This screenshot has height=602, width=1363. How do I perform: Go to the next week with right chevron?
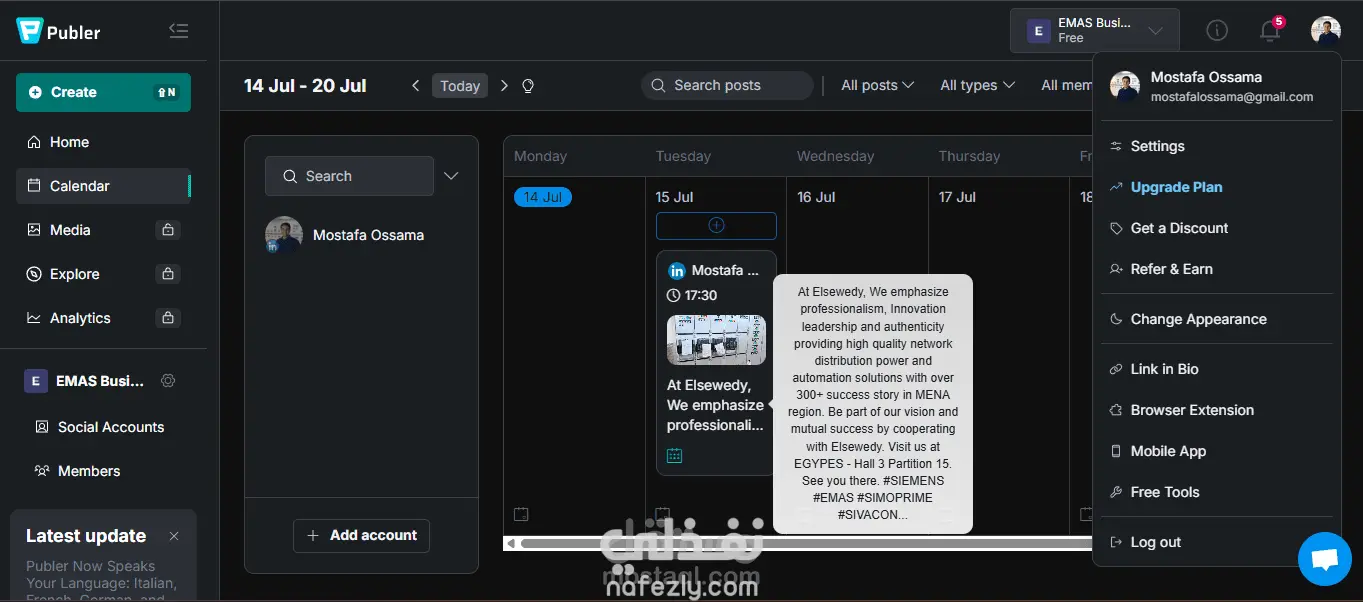click(504, 86)
